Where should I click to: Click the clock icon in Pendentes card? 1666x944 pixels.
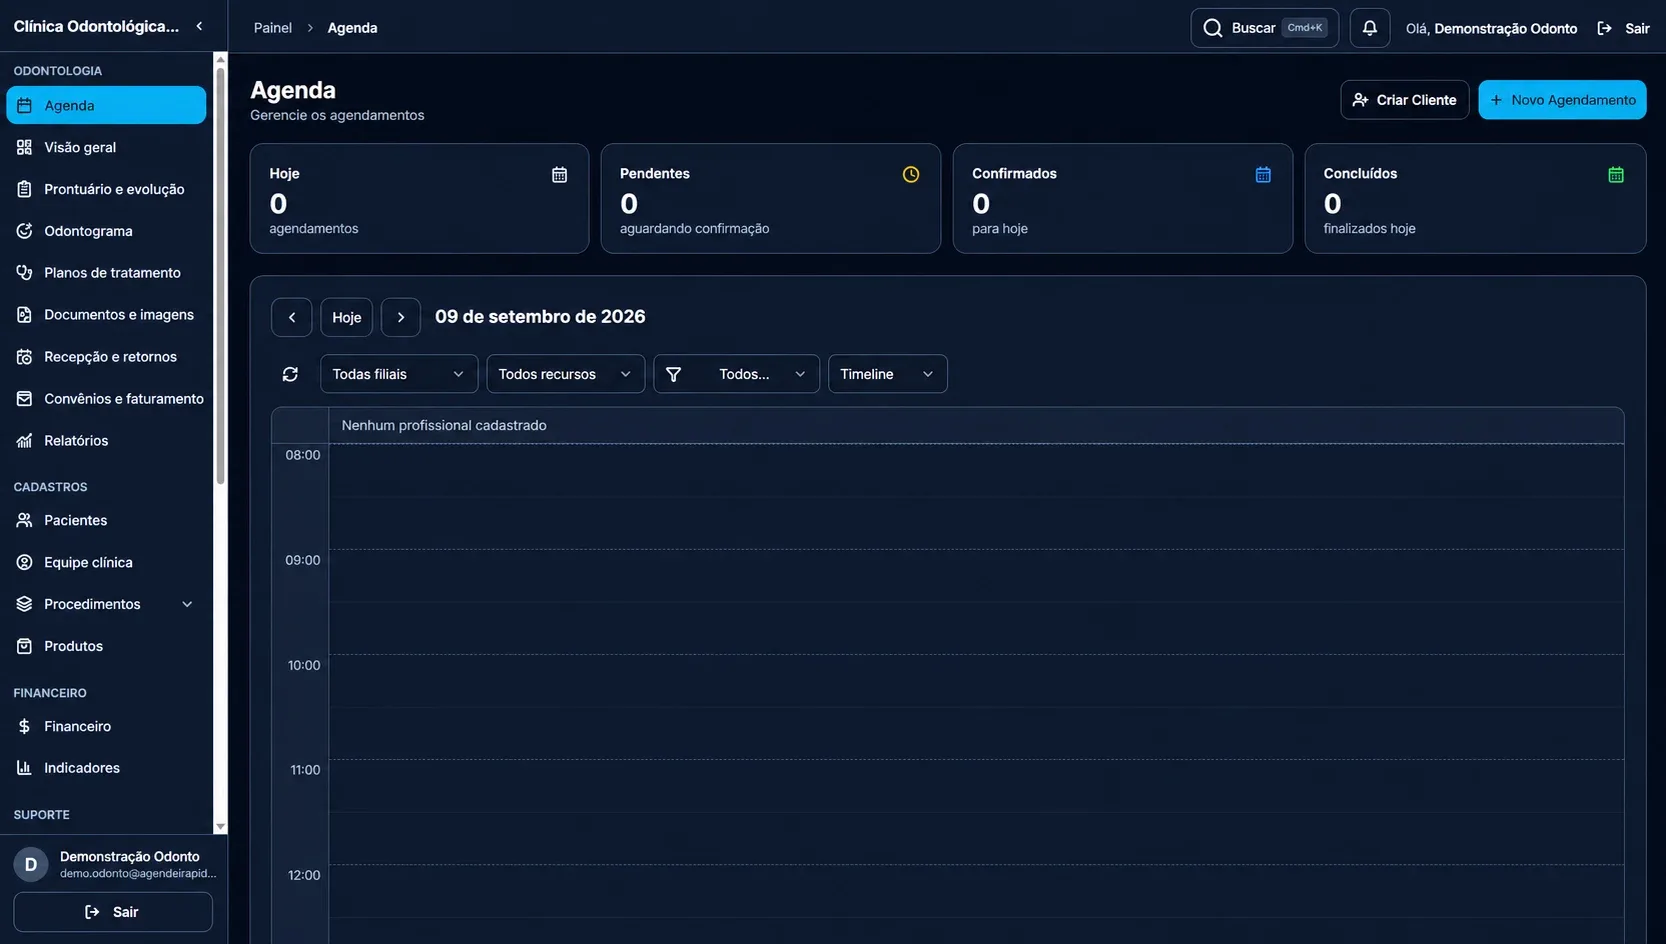click(x=911, y=175)
